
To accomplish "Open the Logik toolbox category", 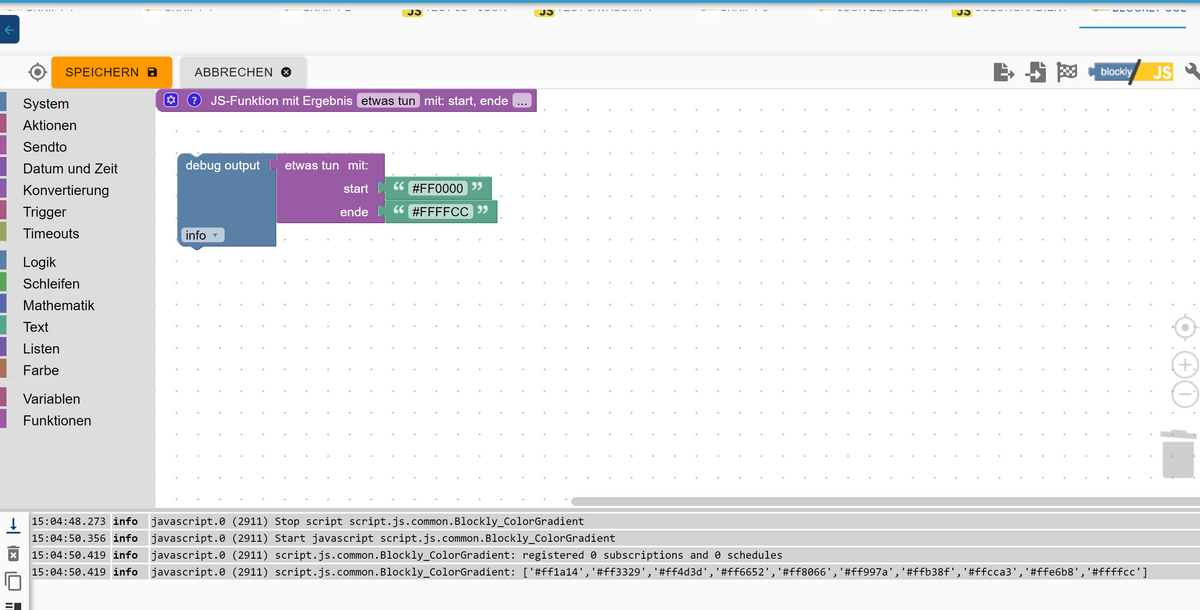I will pyautogui.click(x=77, y=262).
